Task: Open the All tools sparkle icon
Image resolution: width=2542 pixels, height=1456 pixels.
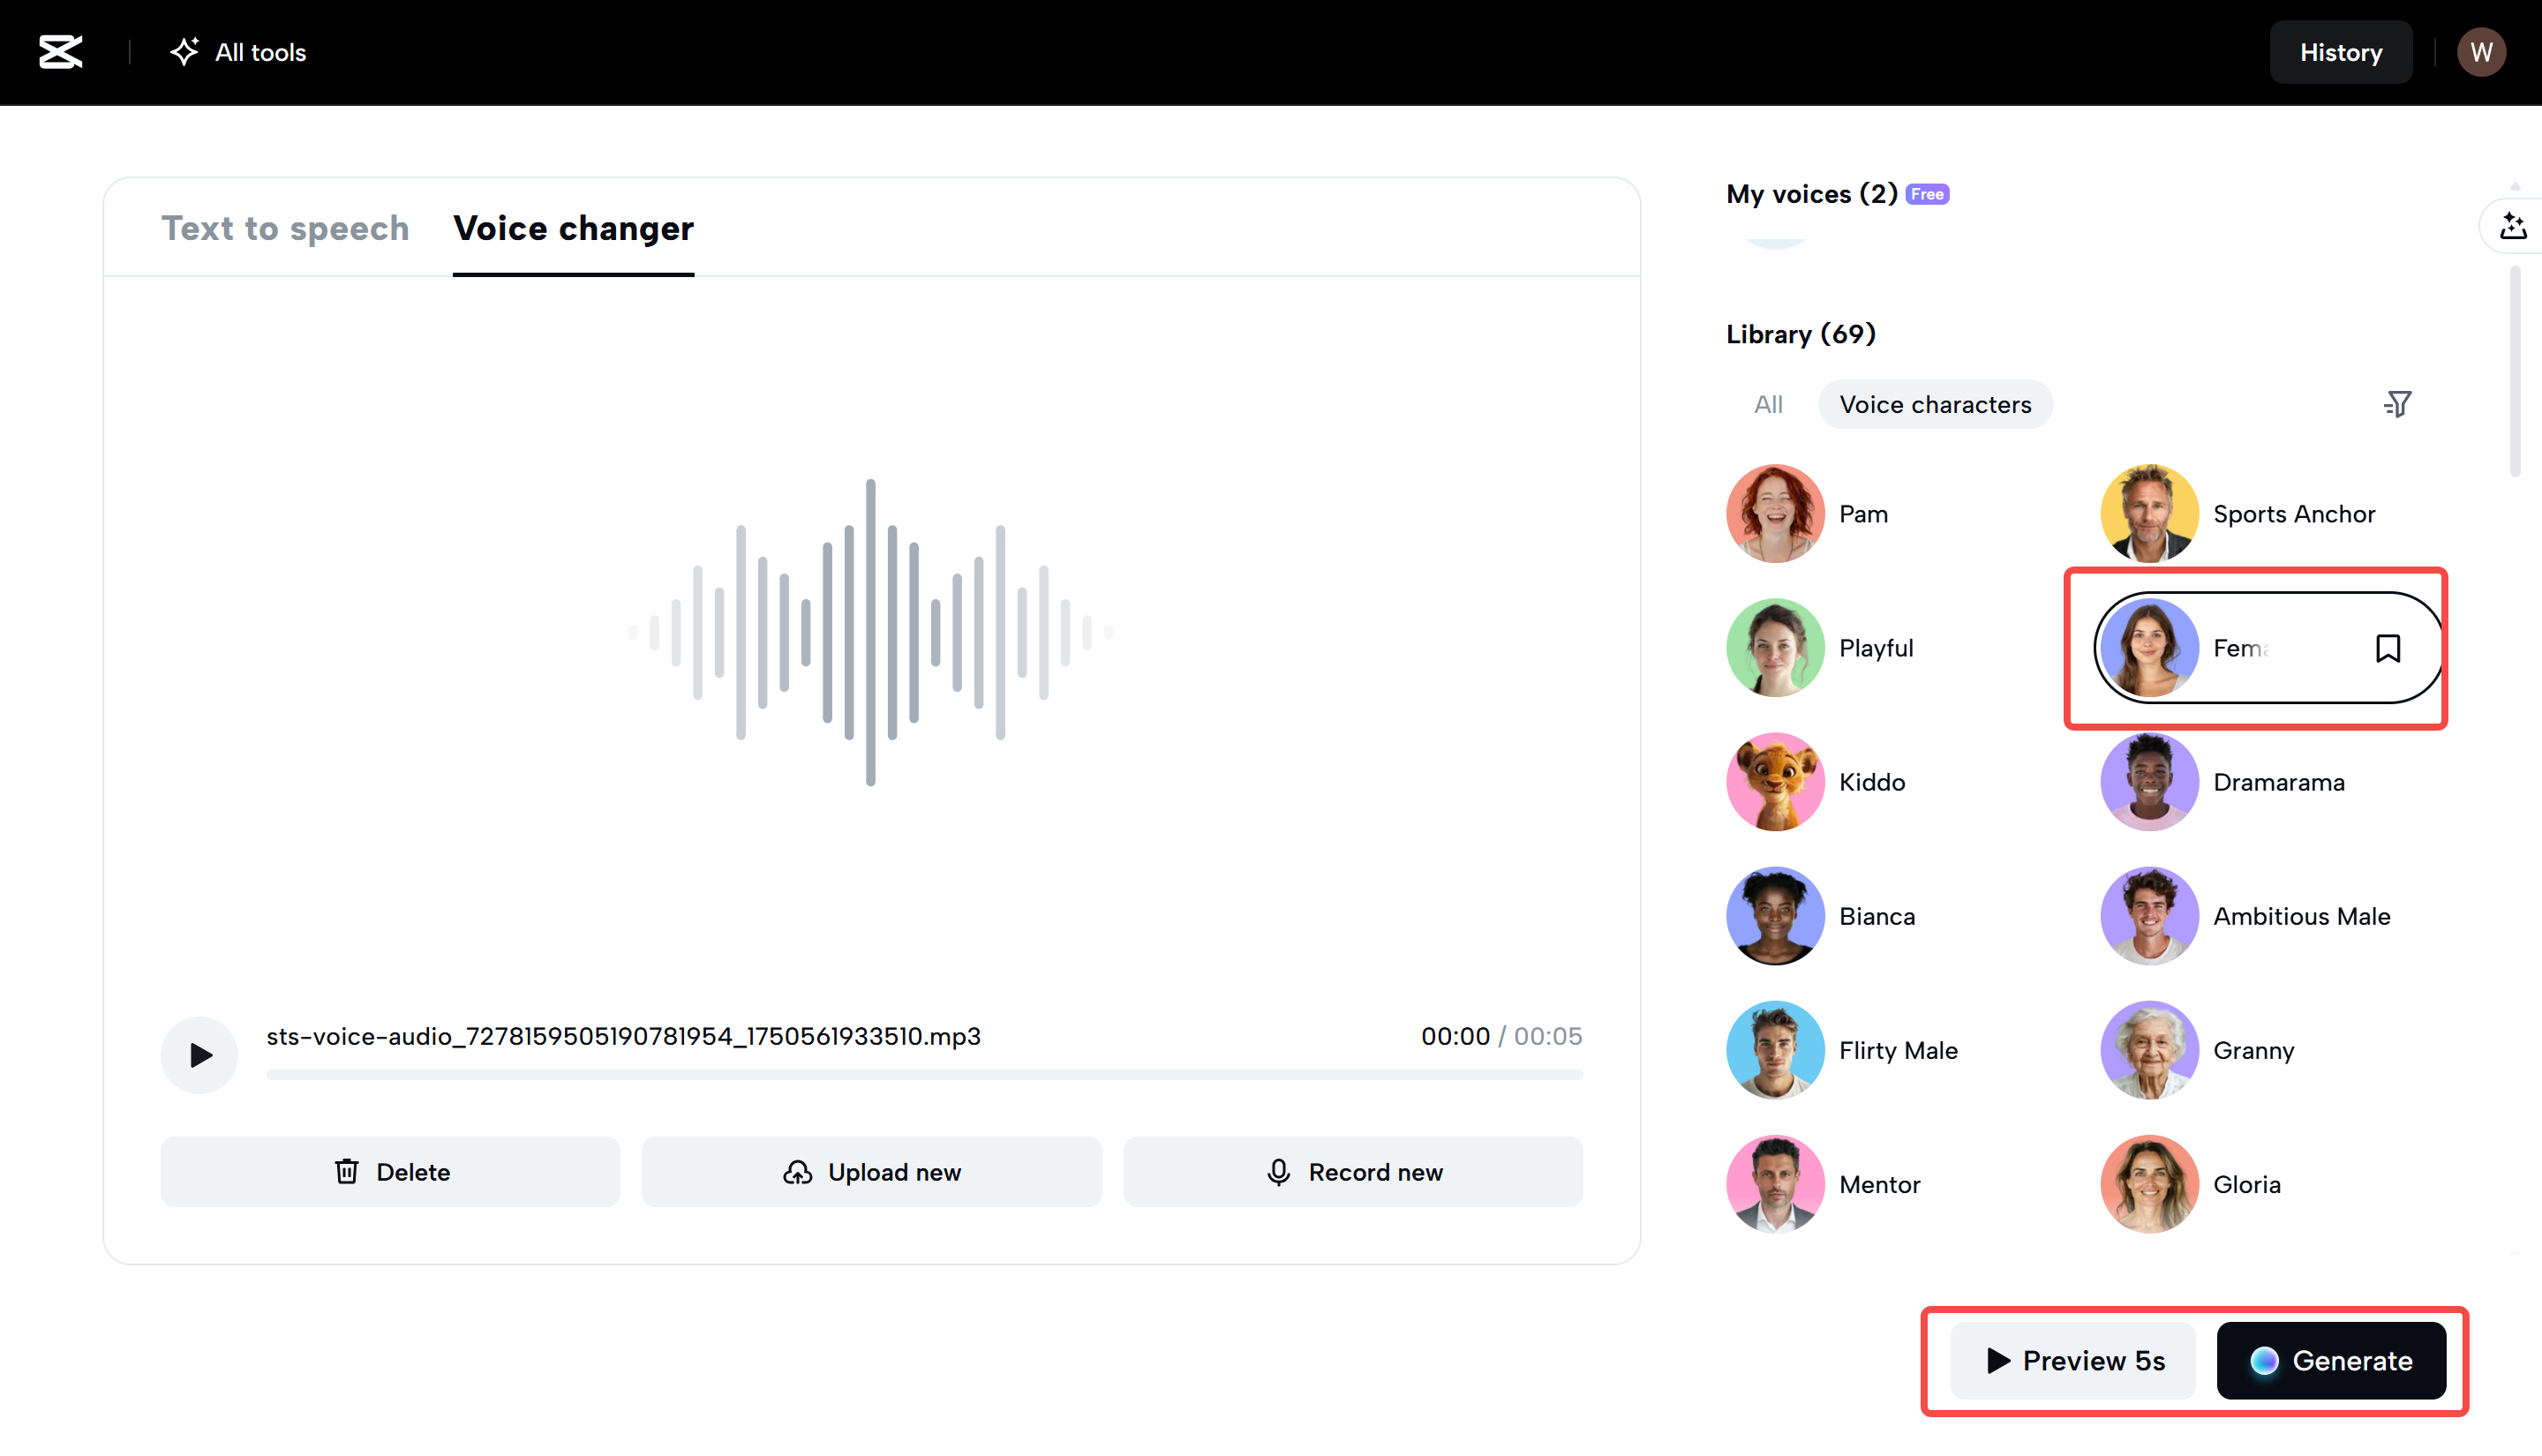Action: (x=185, y=51)
